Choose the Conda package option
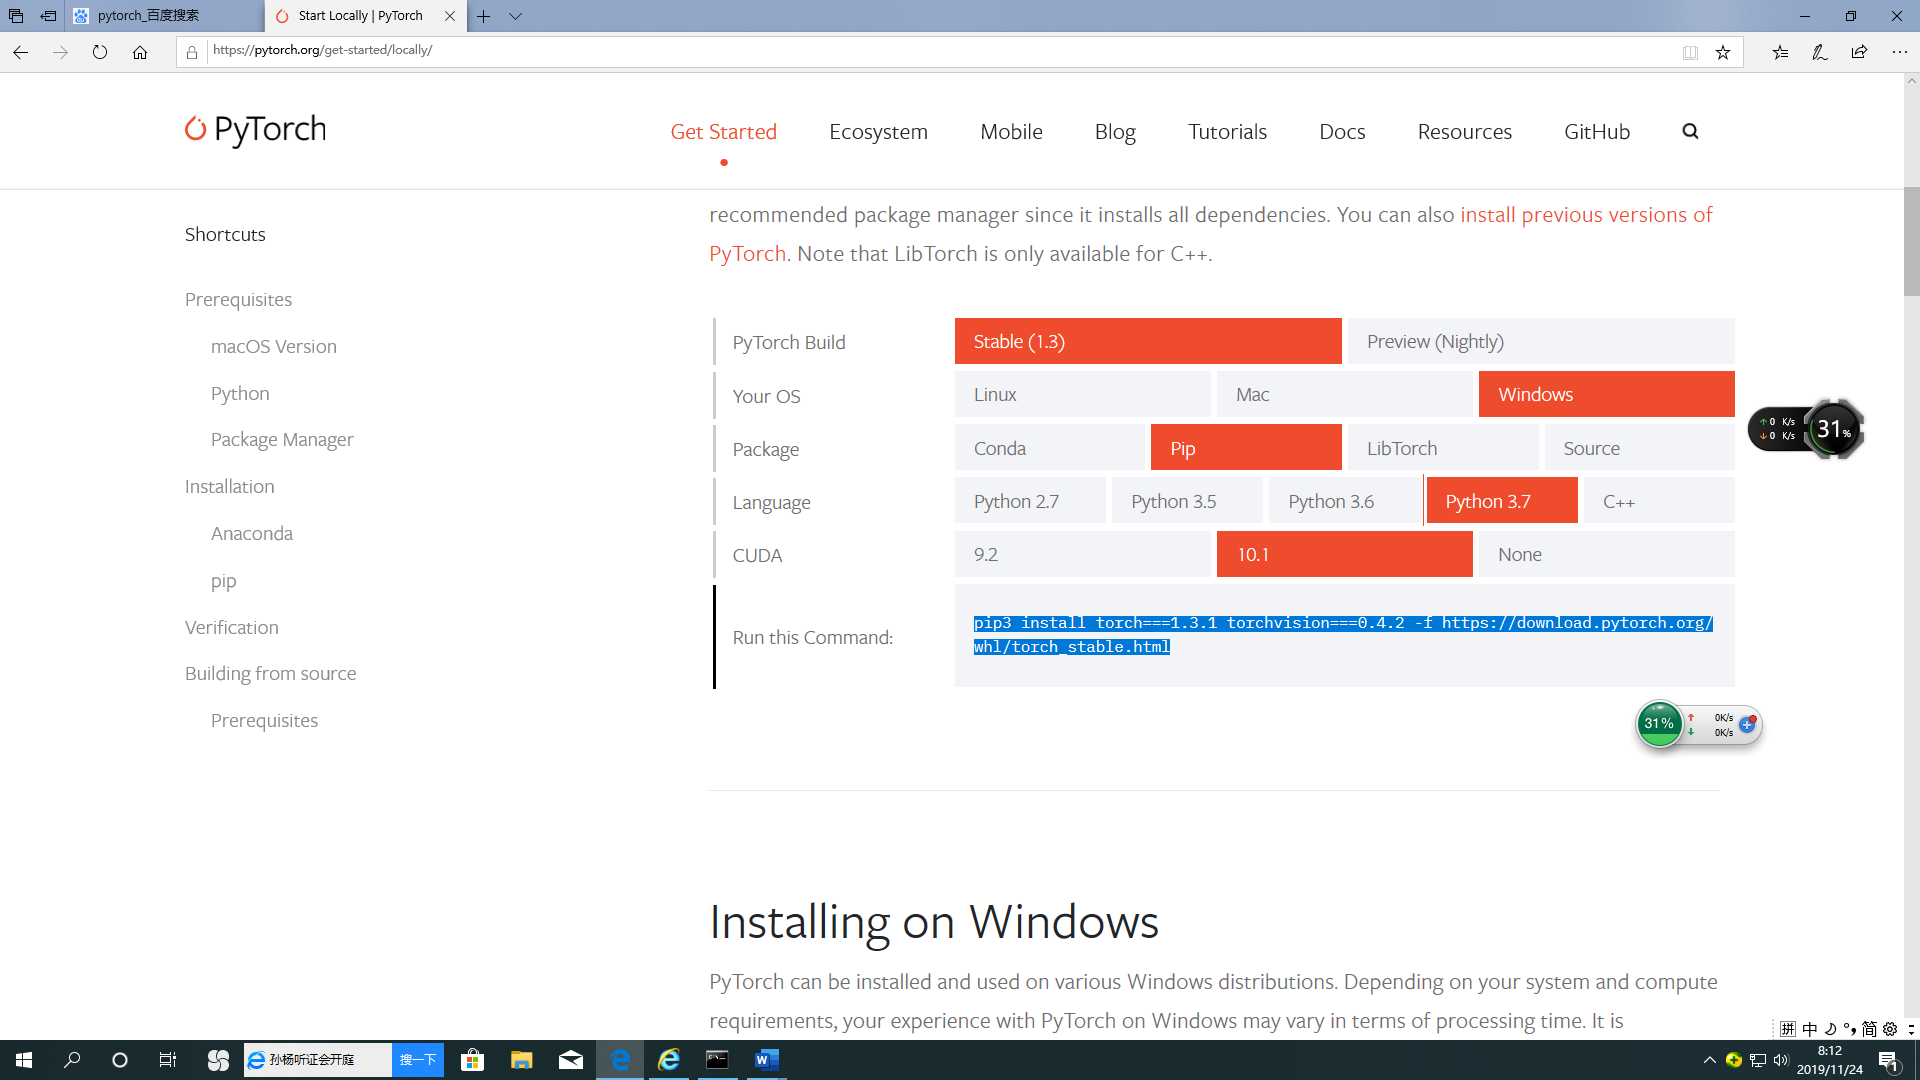Viewport: 1920px width, 1080px height. (x=1049, y=448)
